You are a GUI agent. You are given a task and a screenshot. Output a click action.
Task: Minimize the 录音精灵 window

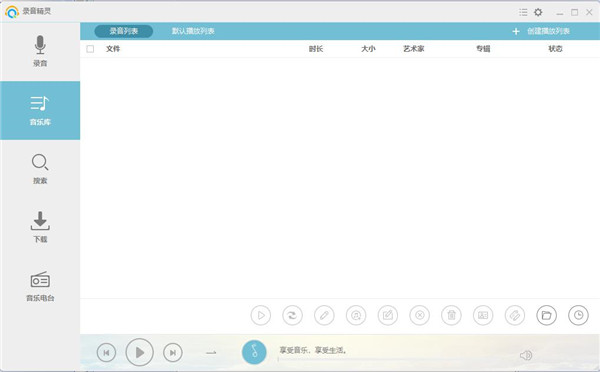click(x=560, y=13)
